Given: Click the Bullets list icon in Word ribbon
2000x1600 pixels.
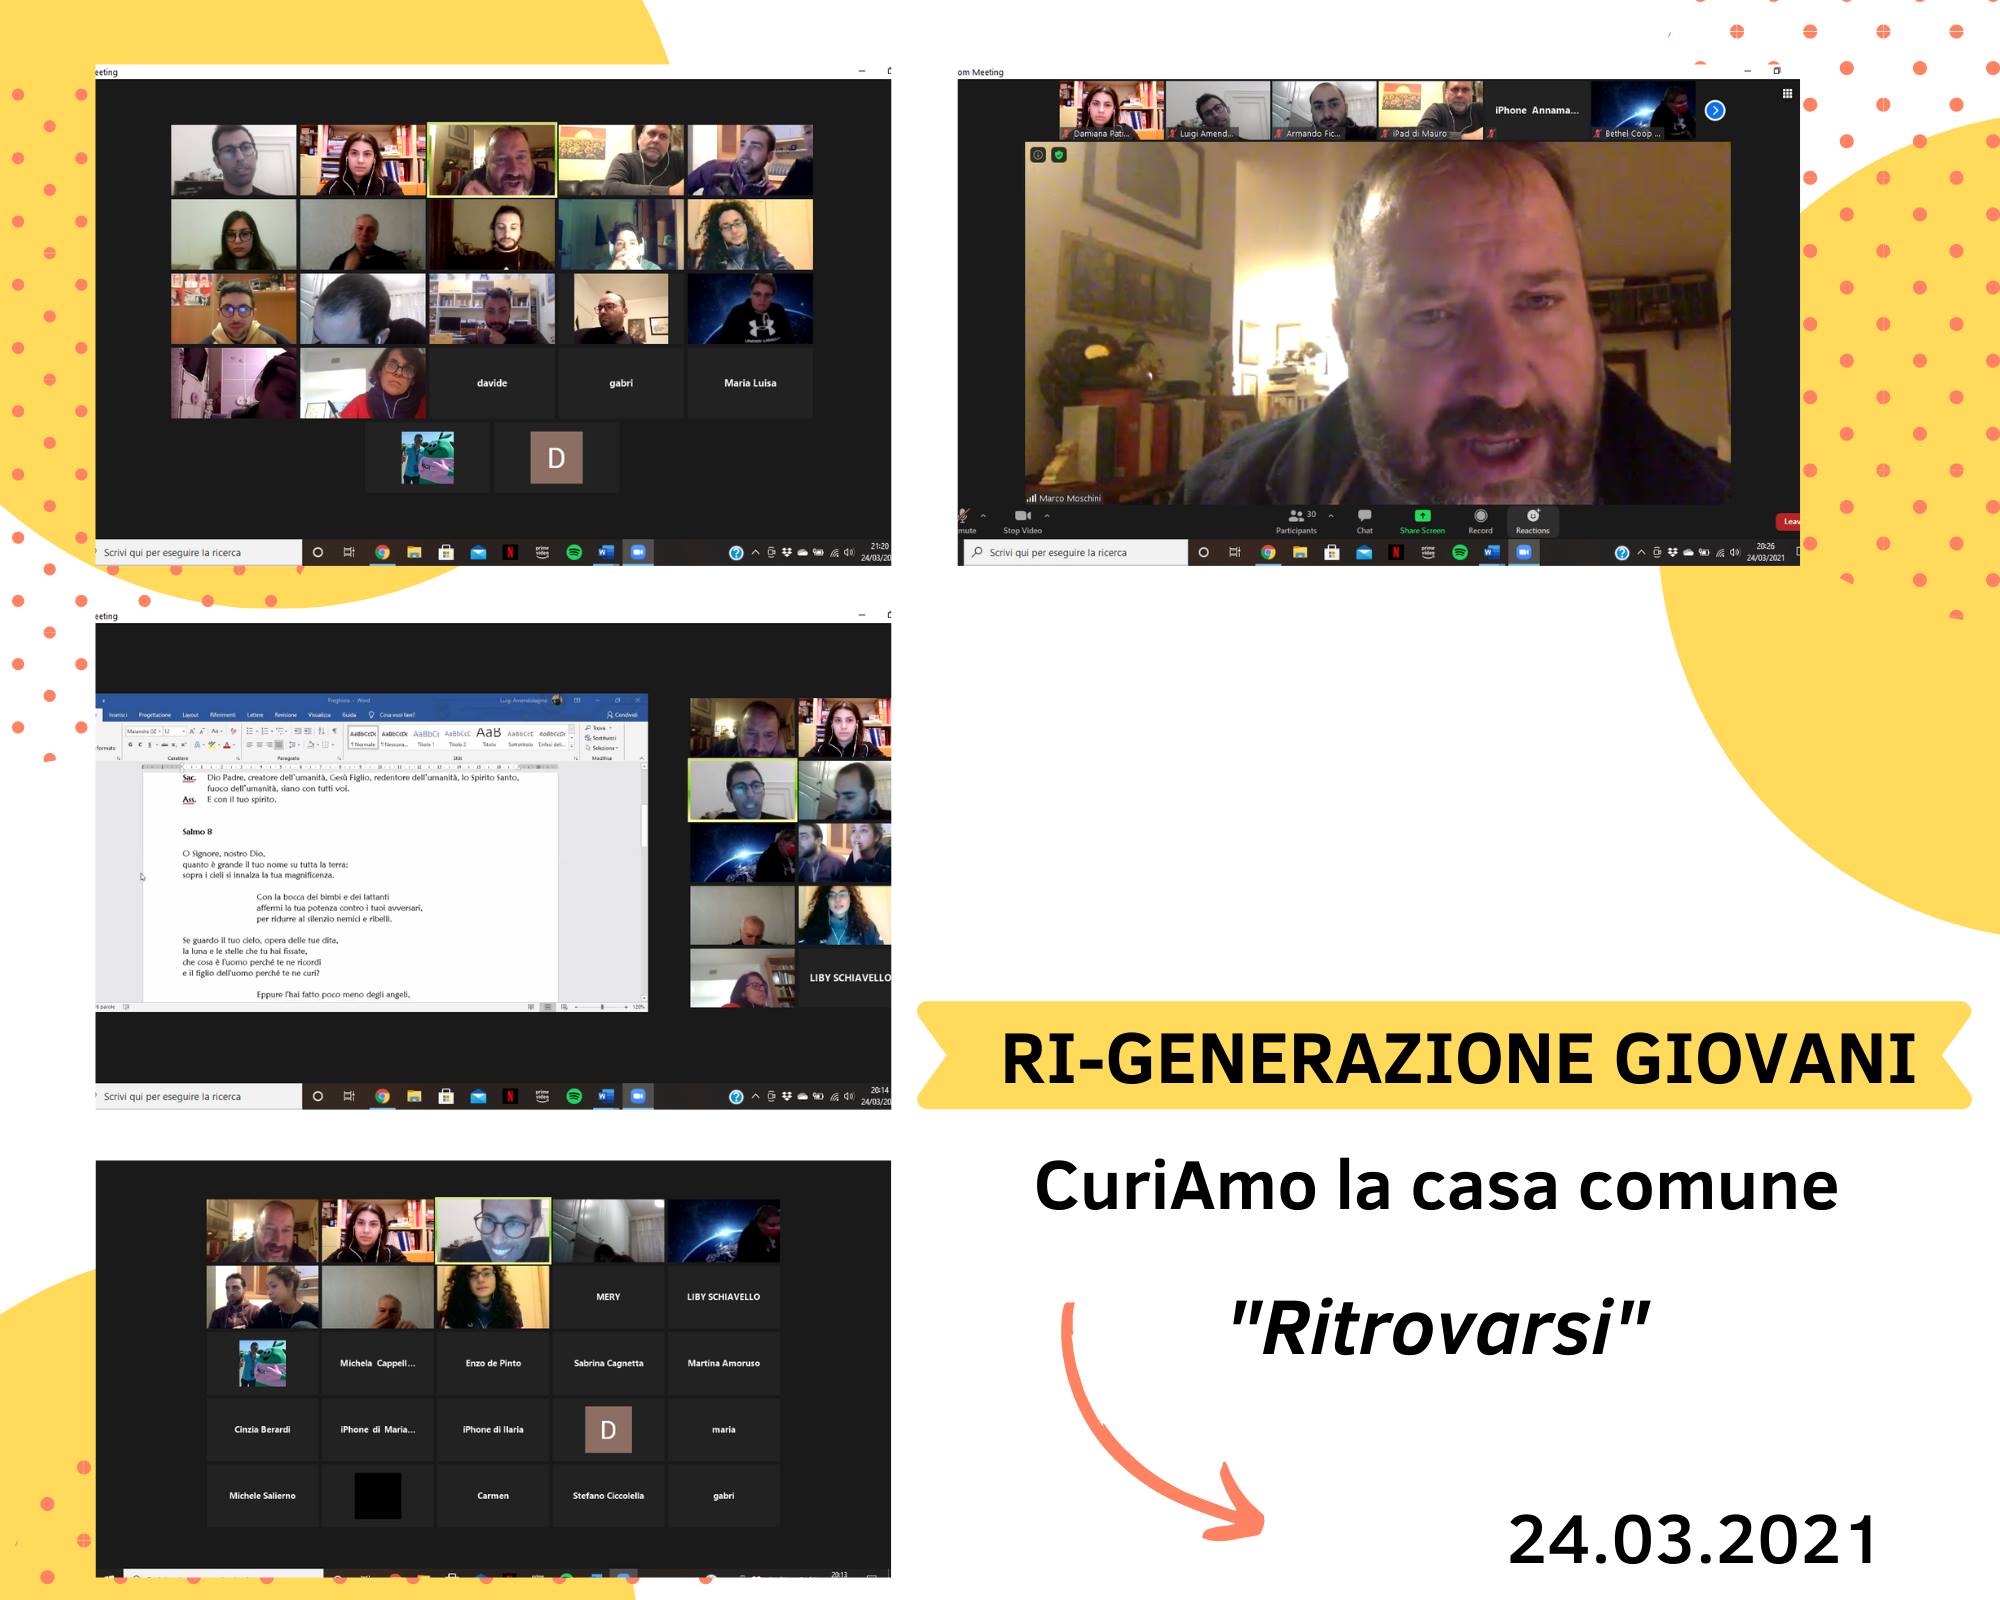Looking at the screenshot, I should [x=250, y=731].
